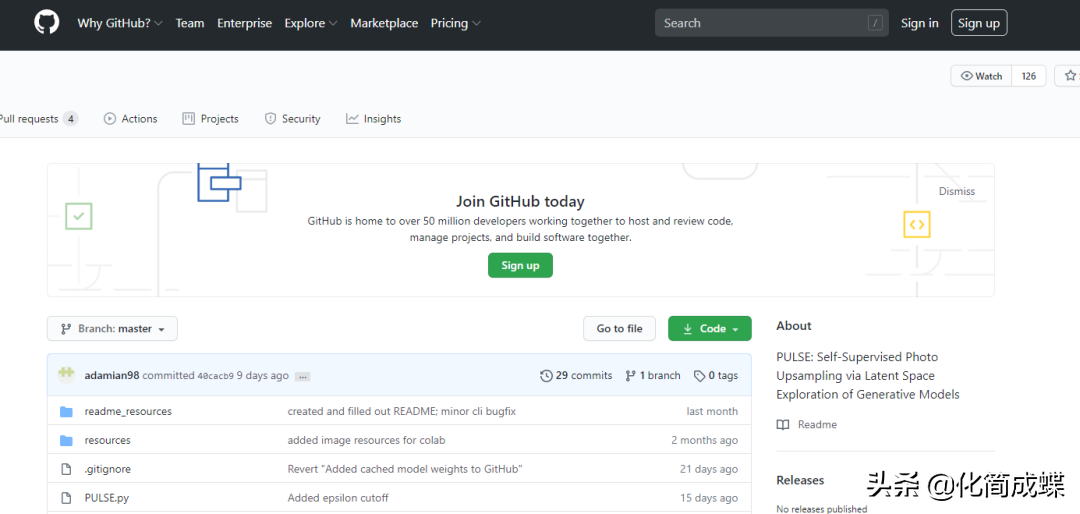
Task: Open the Why GitHub? dropdown menu
Action: tap(120, 23)
